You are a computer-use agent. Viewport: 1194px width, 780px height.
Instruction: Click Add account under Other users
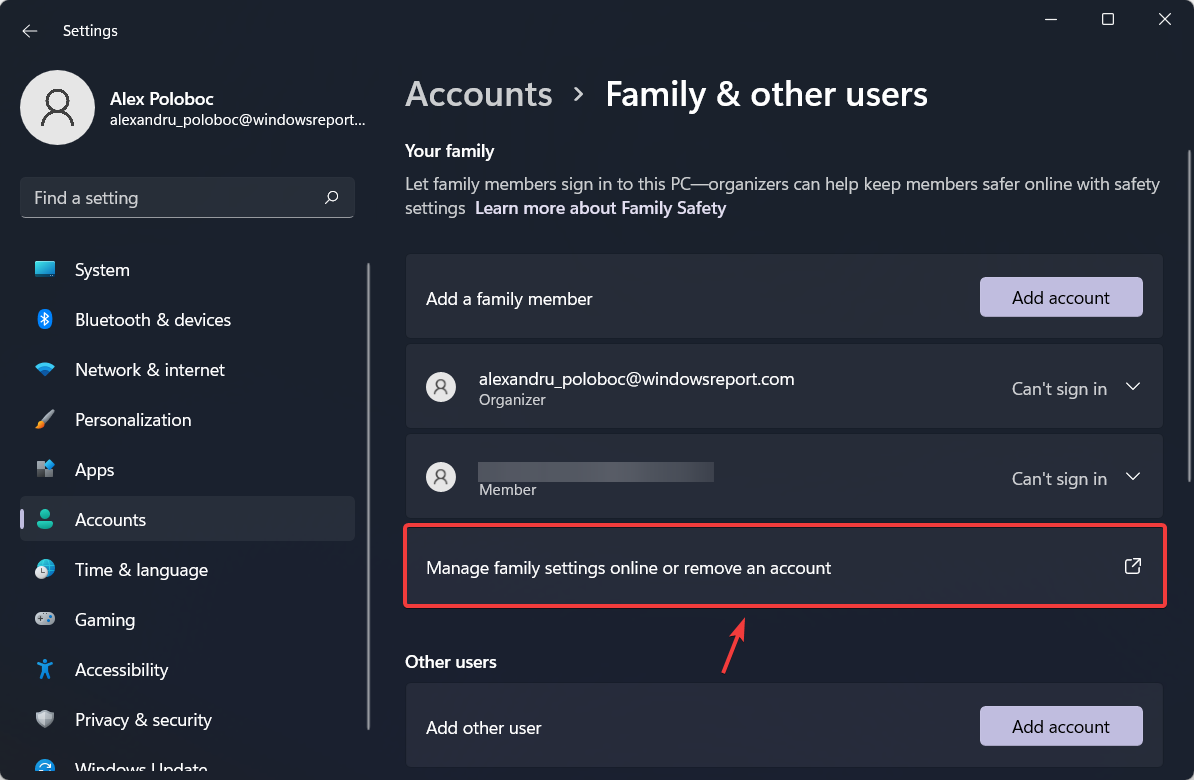point(1061,726)
